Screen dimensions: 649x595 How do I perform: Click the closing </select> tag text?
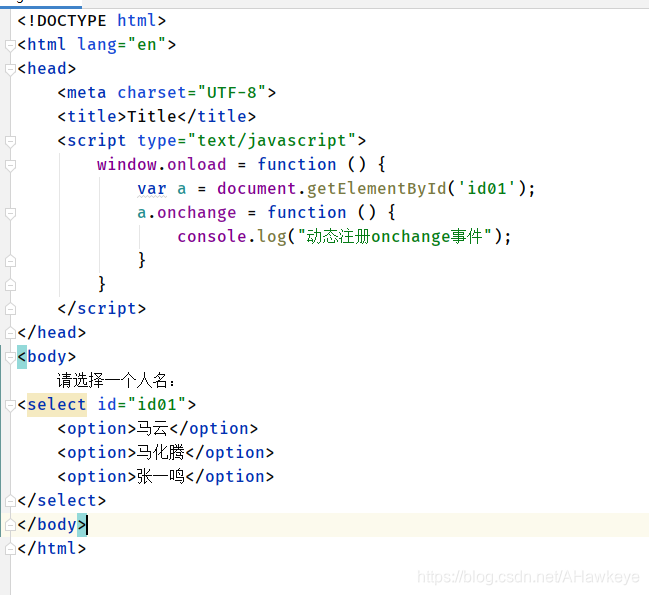62,501
